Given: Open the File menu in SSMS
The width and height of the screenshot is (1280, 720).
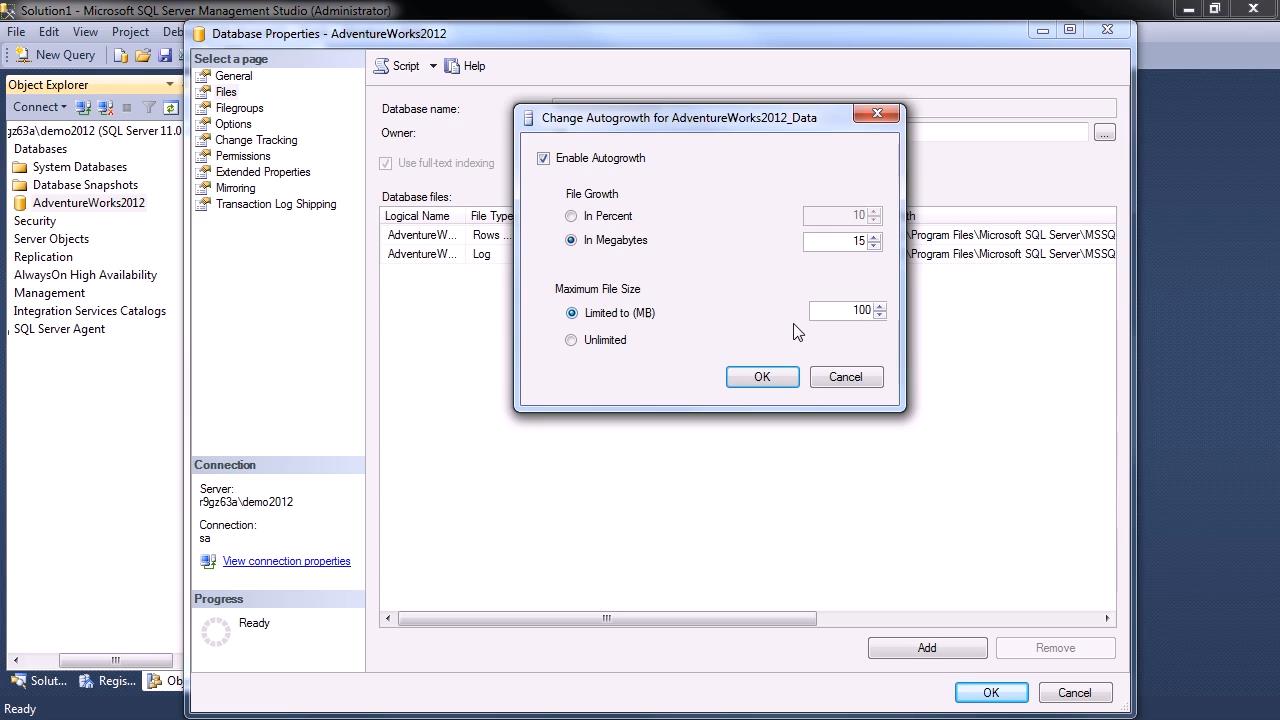Looking at the screenshot, I should (16, 32).
